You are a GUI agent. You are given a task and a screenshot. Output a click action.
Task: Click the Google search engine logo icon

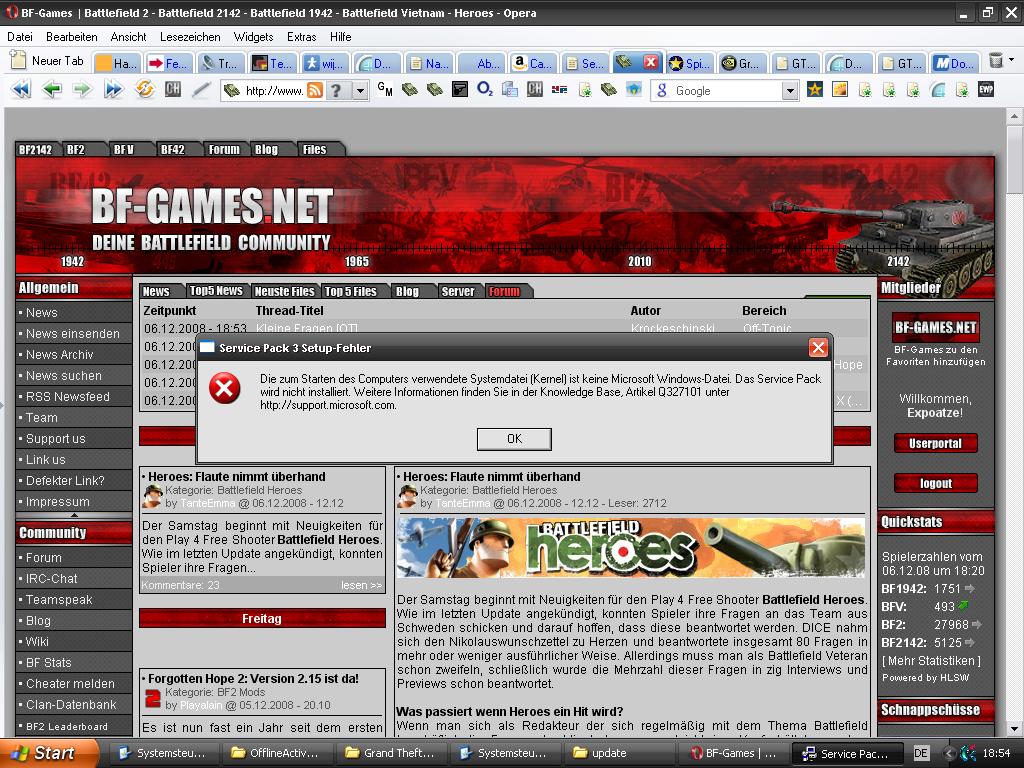662,91
